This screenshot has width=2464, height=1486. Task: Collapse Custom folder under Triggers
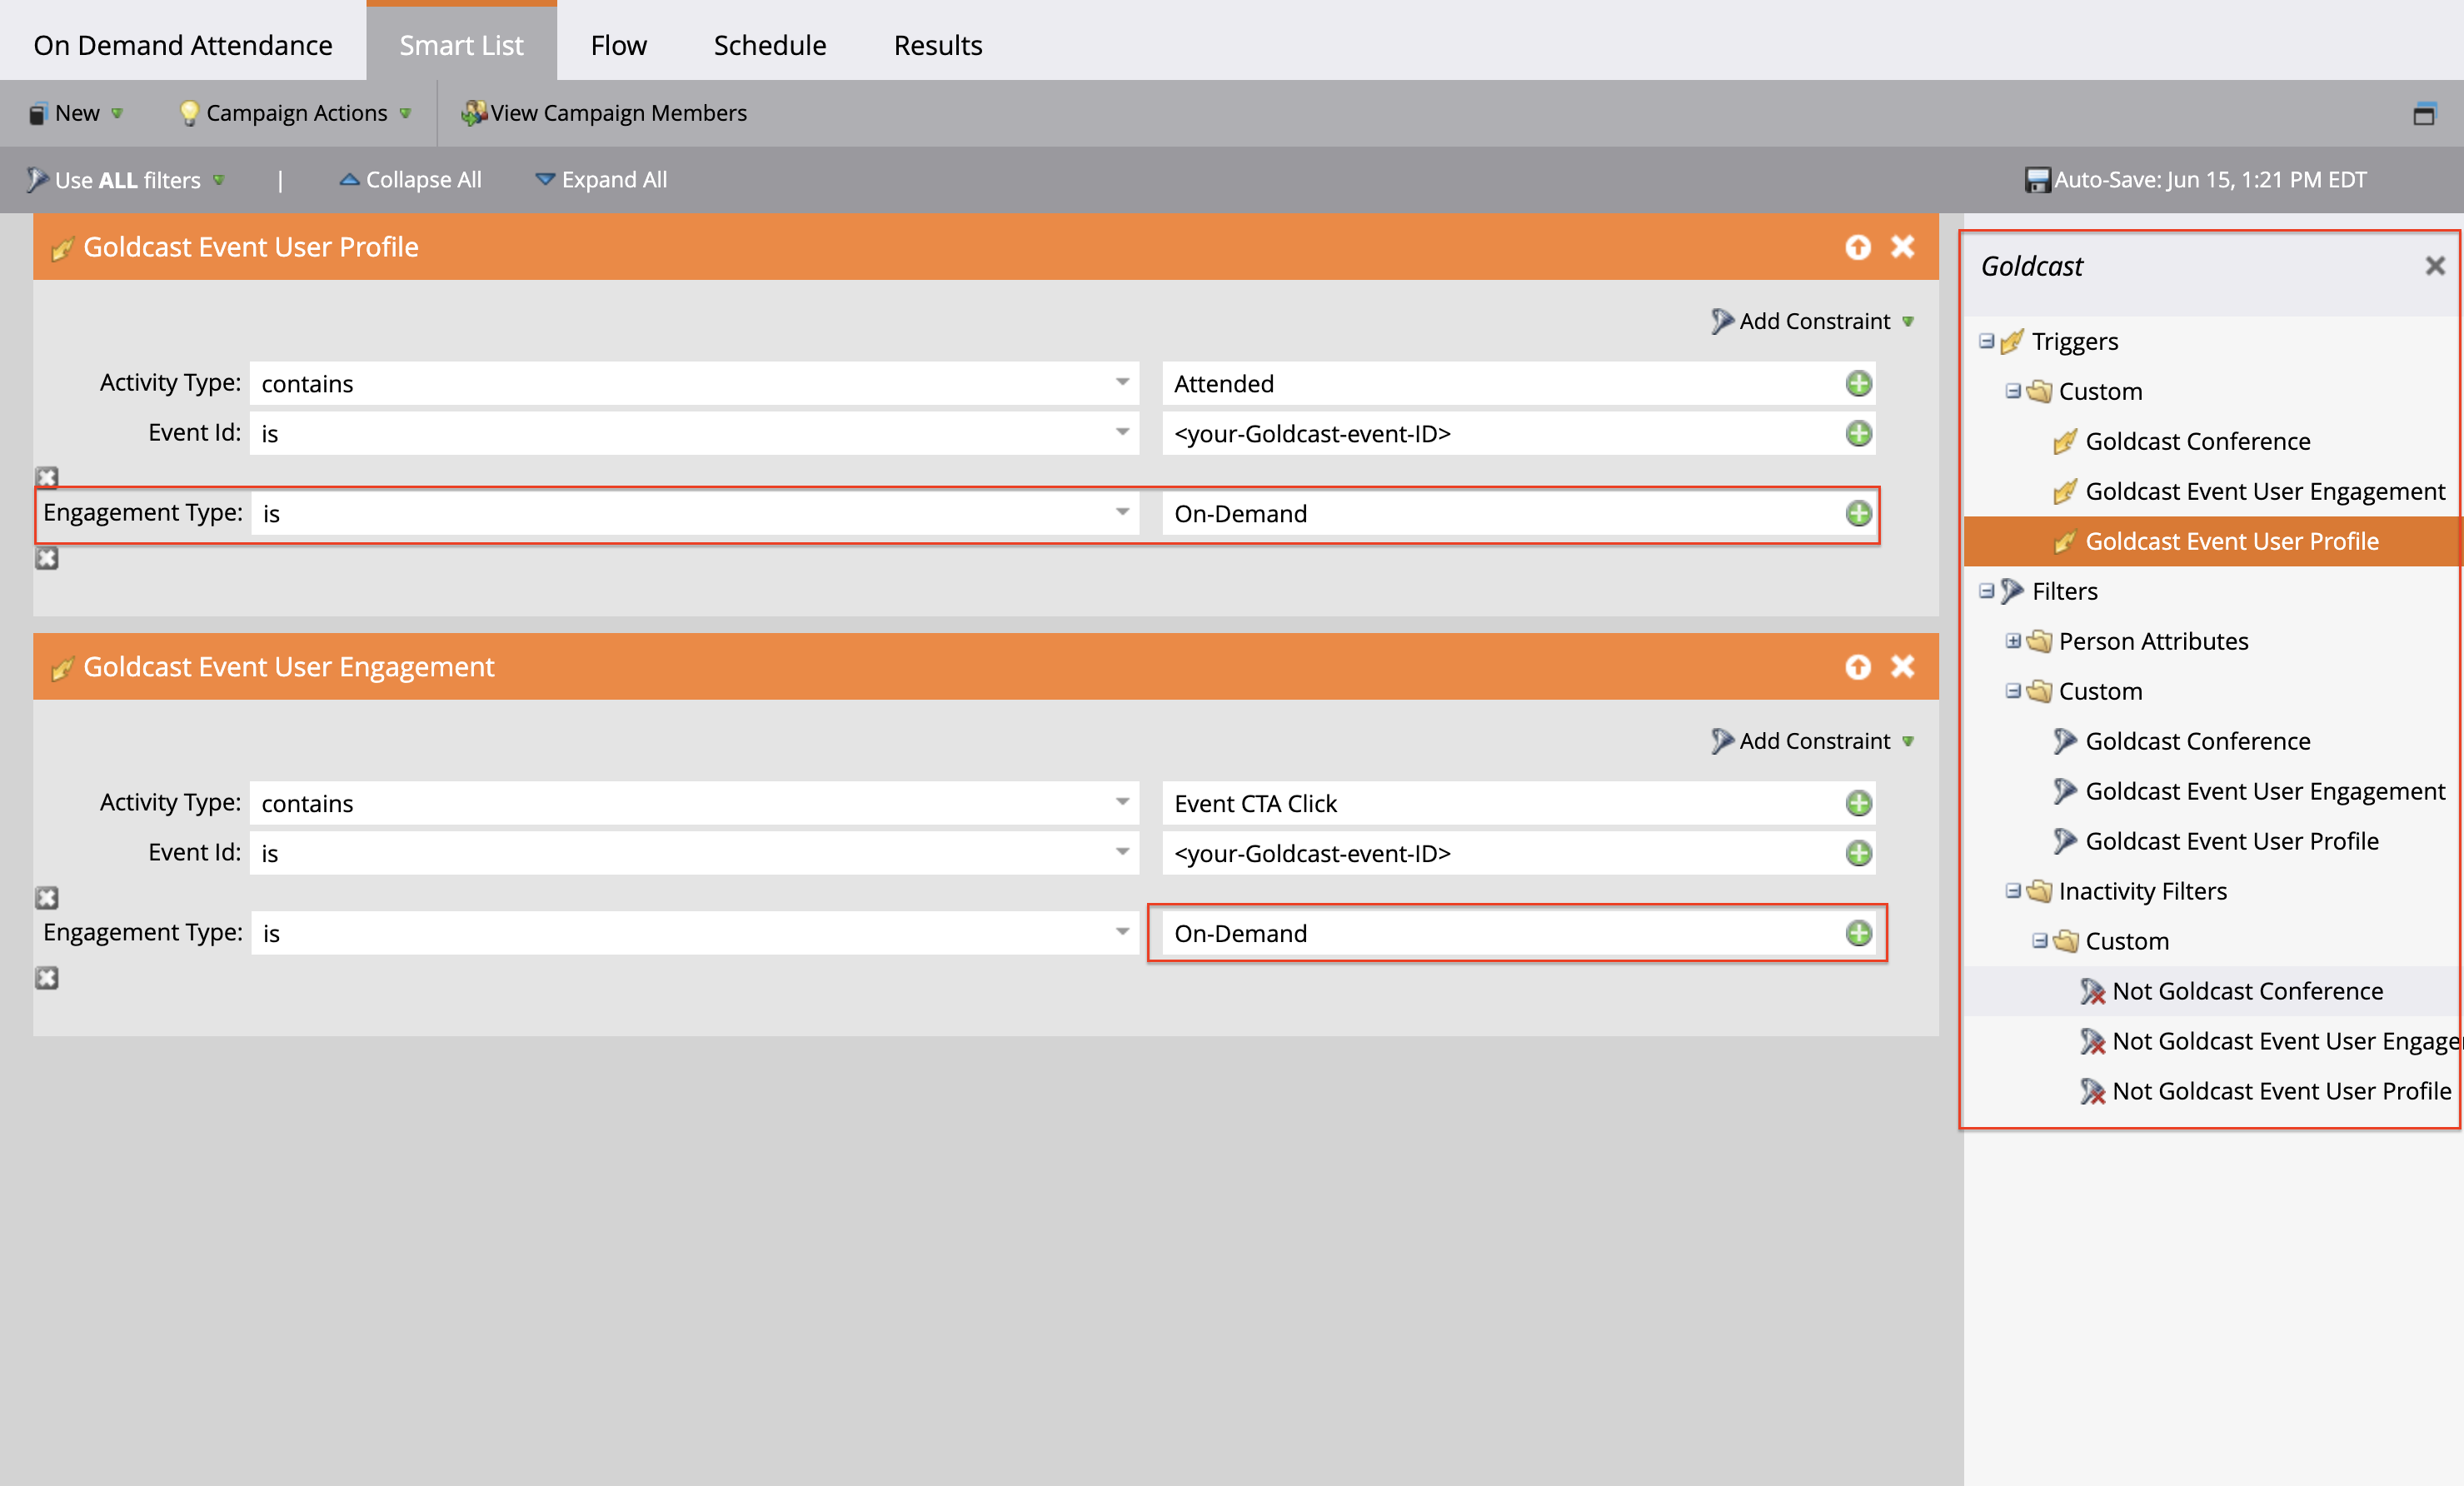[2013, 391]
